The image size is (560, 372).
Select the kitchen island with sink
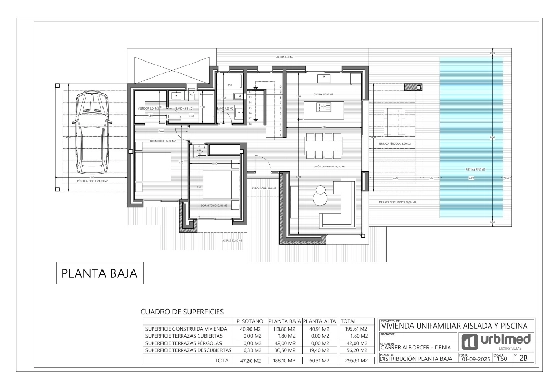tap(324, 110)
